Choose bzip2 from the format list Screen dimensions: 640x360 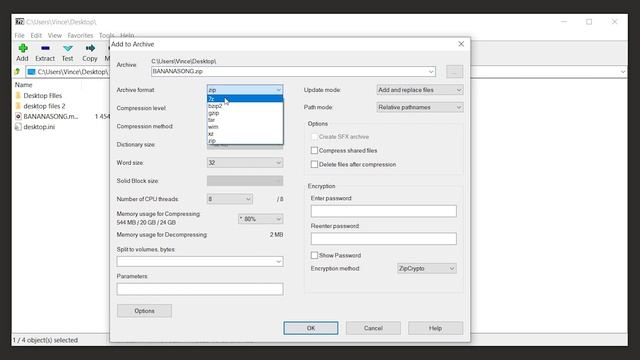pyautogui.click(x=245, y=106)
